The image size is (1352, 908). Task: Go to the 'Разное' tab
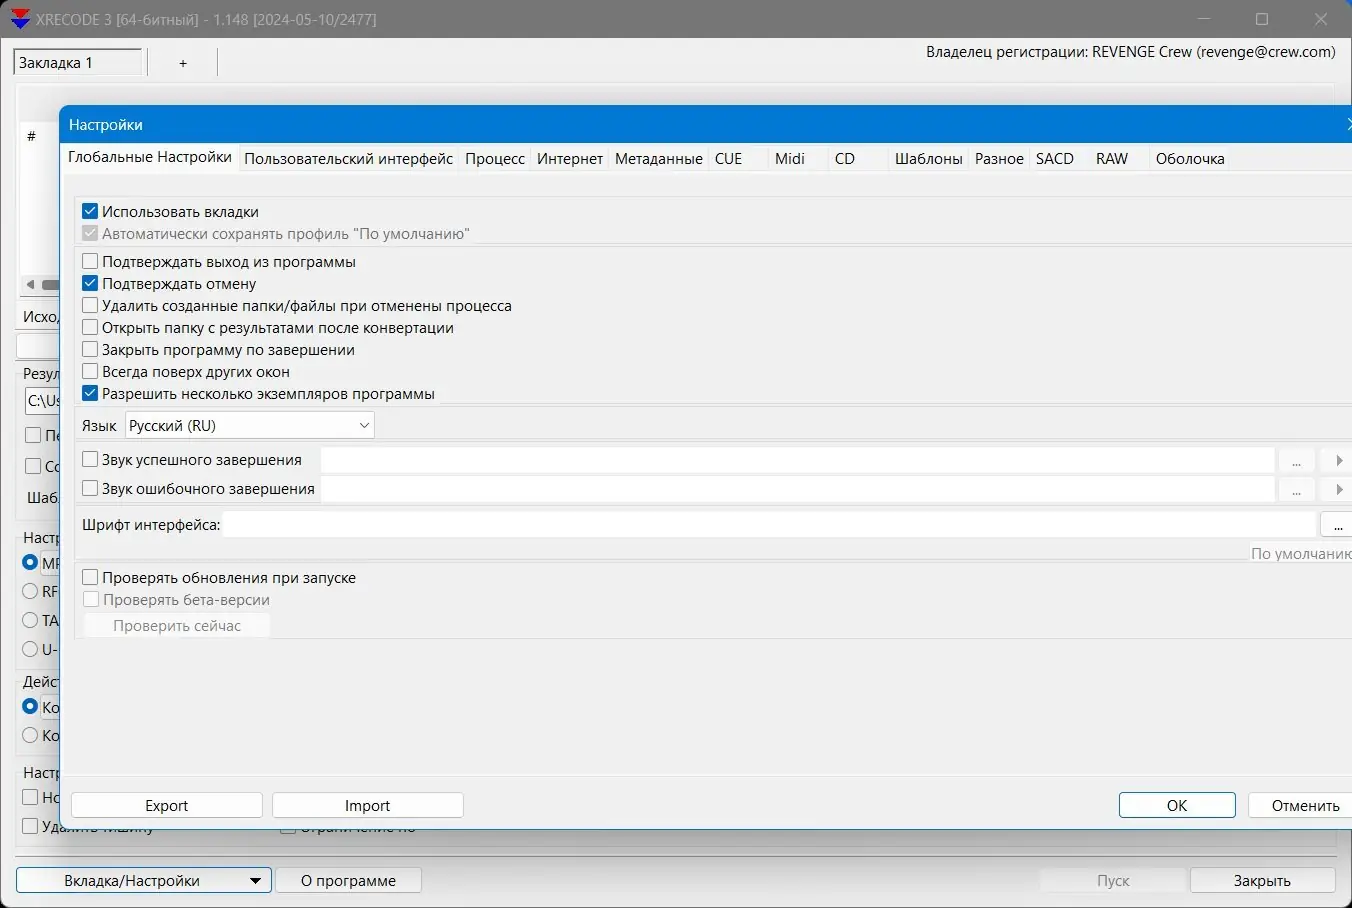(x=999, y=159)
